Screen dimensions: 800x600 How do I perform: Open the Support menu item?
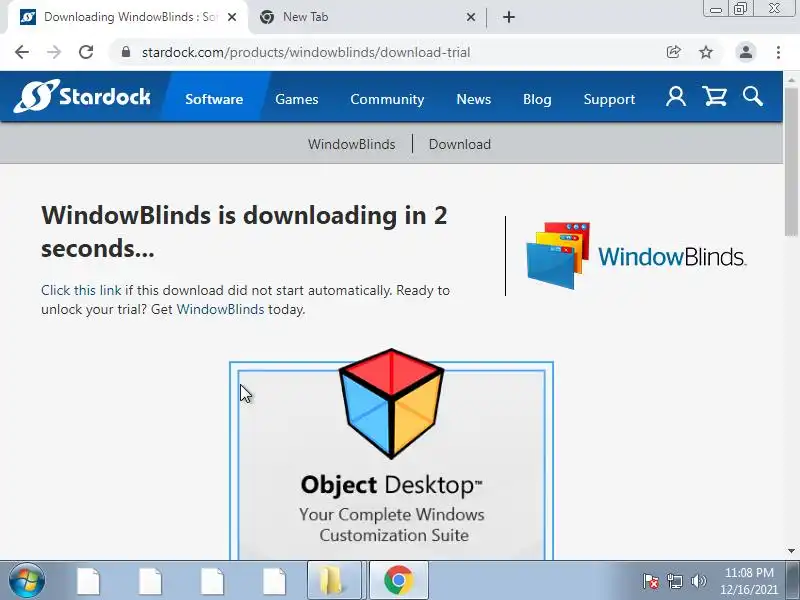click(609, 98)
